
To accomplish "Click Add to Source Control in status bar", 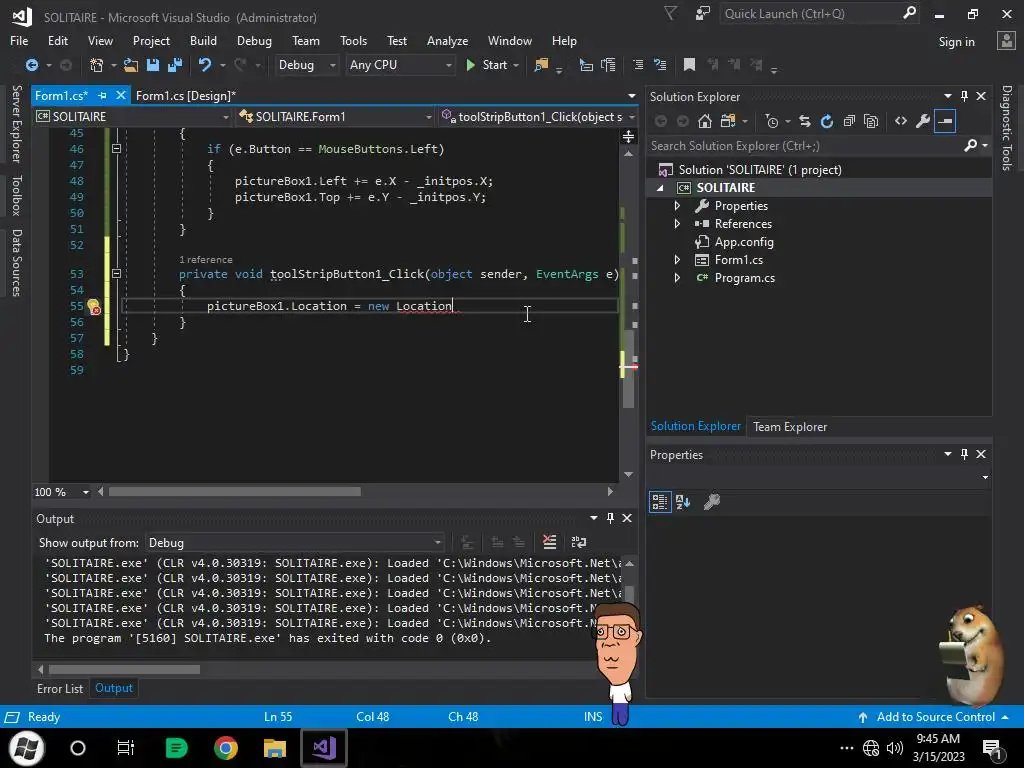I will 935,717.
